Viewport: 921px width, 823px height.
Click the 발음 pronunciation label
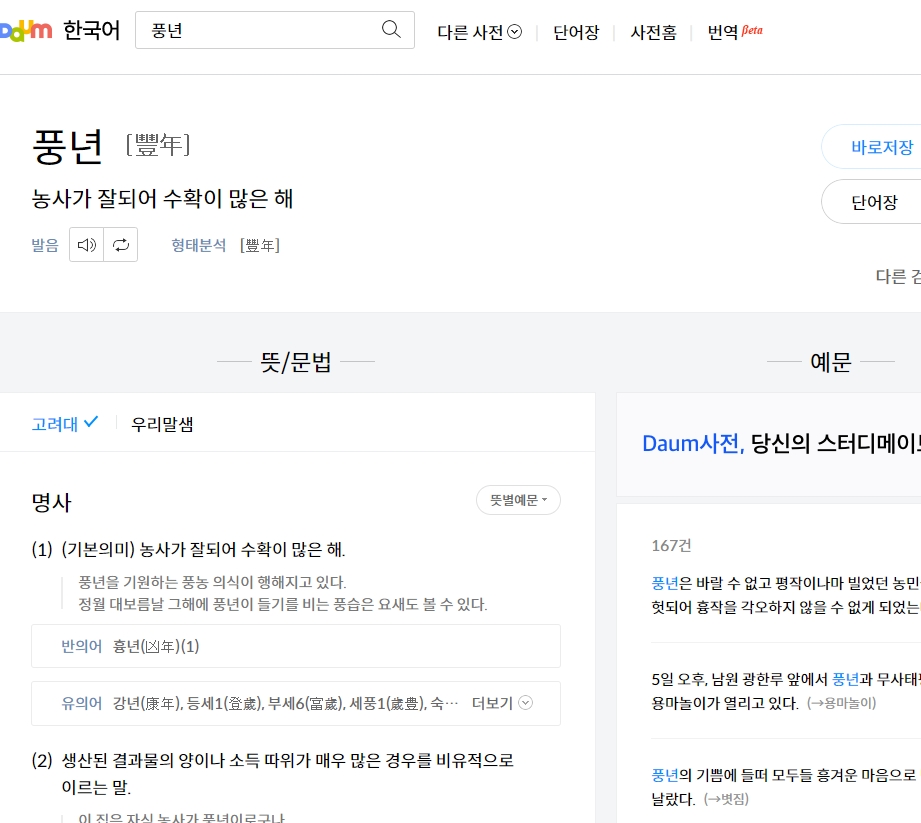click(x=45, y=245)
